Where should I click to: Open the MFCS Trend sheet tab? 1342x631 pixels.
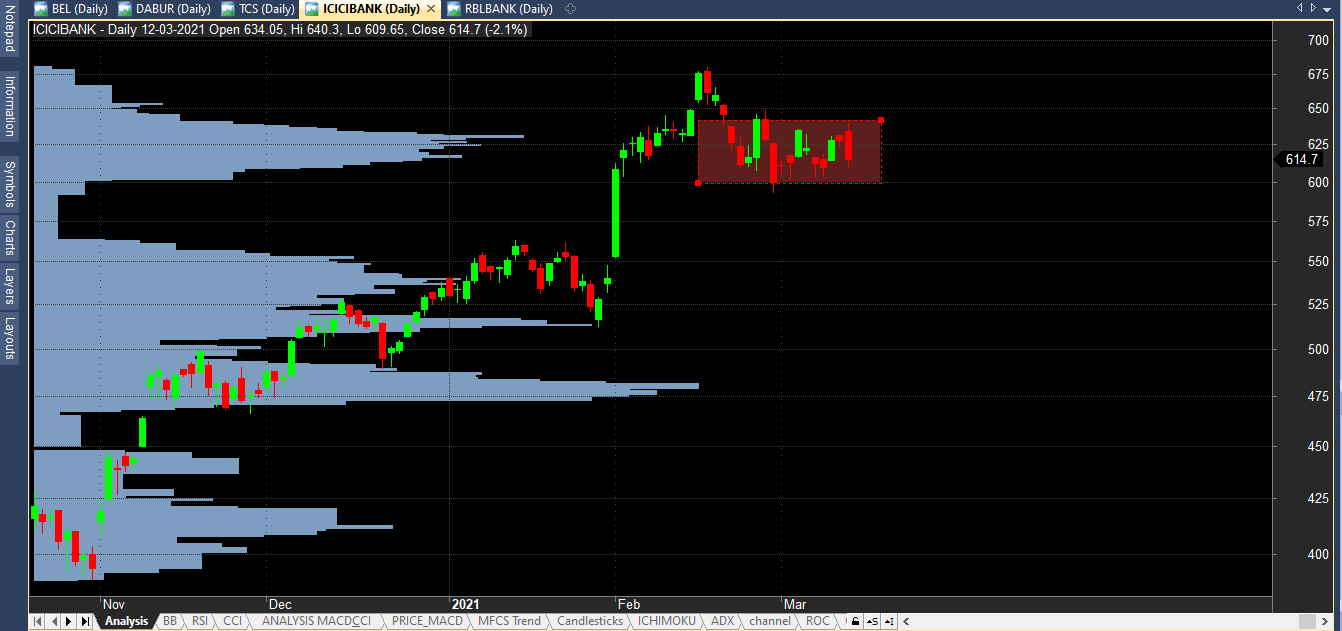pyautogui.click(x=511, y=621)
